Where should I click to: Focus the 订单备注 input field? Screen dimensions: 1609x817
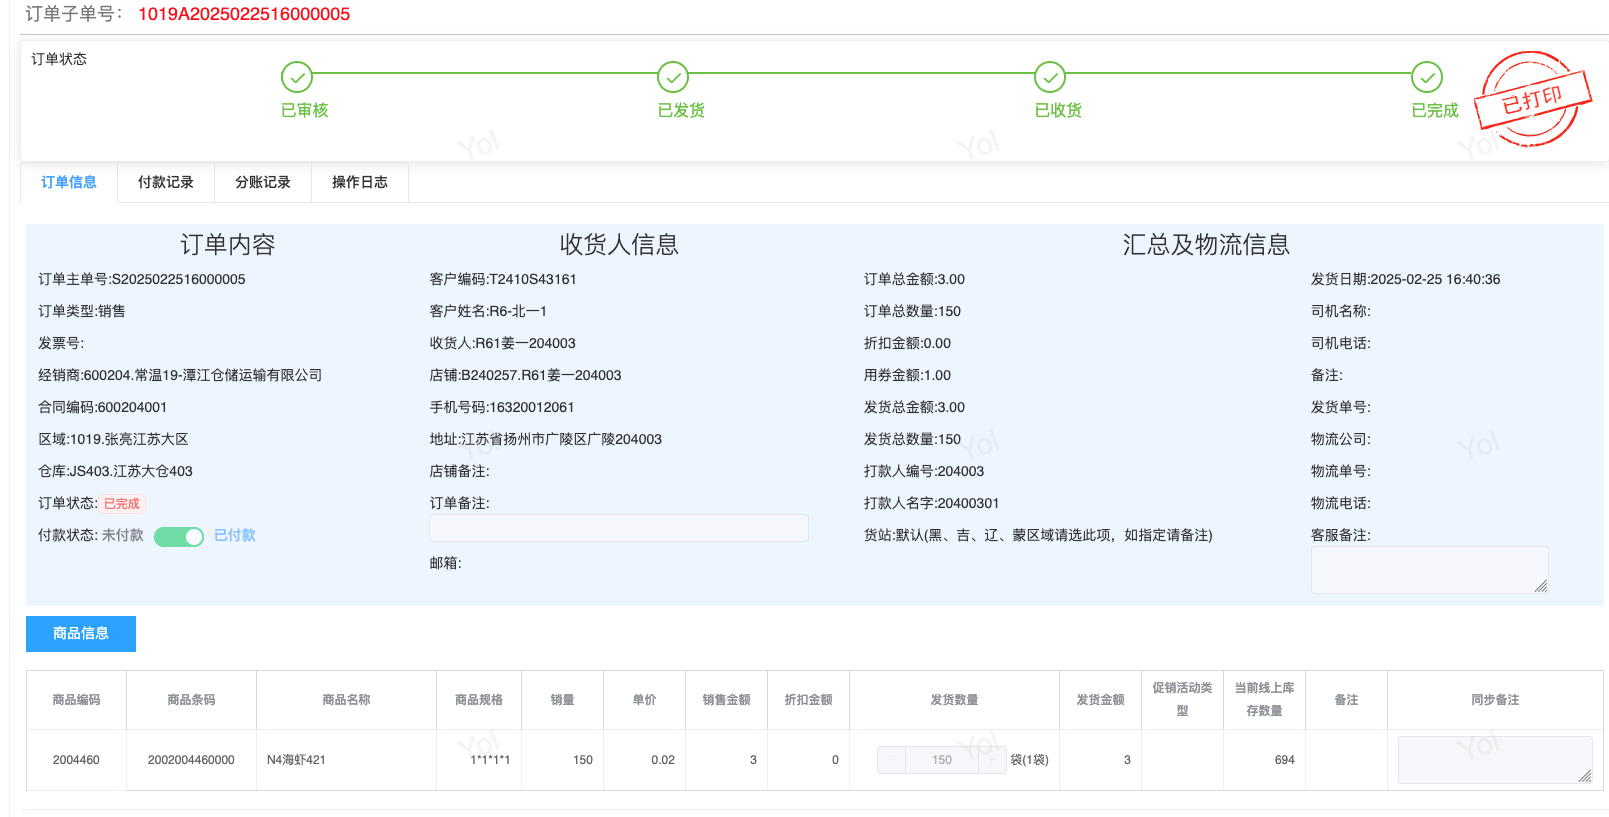pos(618,528)
